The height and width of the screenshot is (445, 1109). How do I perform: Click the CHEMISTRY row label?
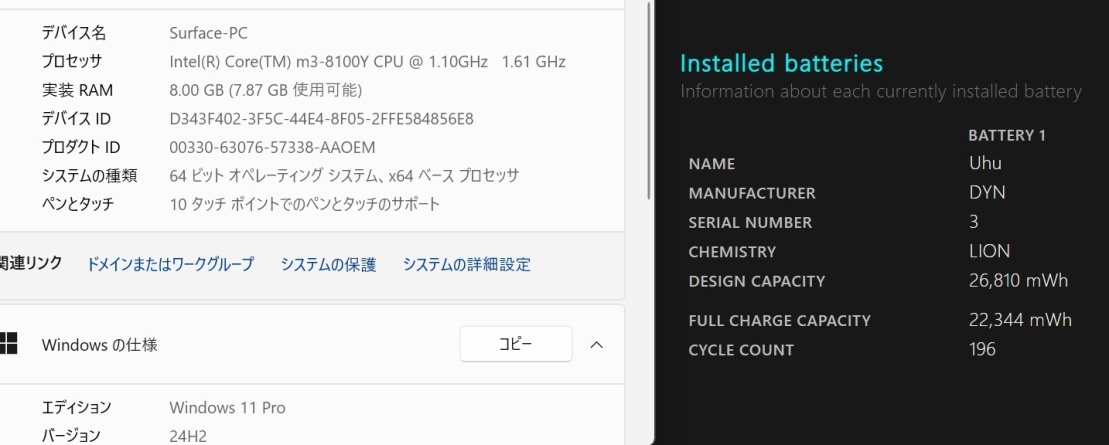click(732, 252)
